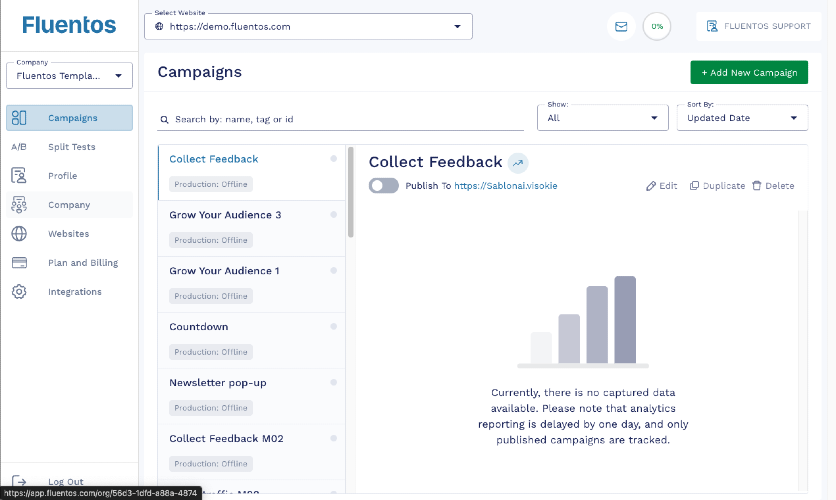Viewport: 836px width, 500px height.
Task: Click status dot on Newsletter pop-up row
Action: [333, 382]
